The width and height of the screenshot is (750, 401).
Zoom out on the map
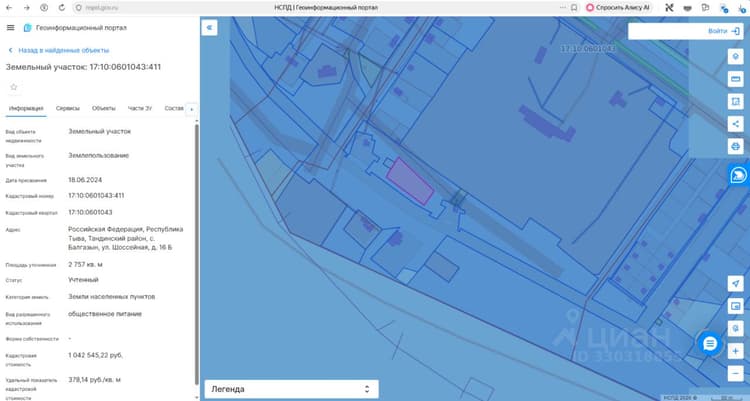(735, 373)
